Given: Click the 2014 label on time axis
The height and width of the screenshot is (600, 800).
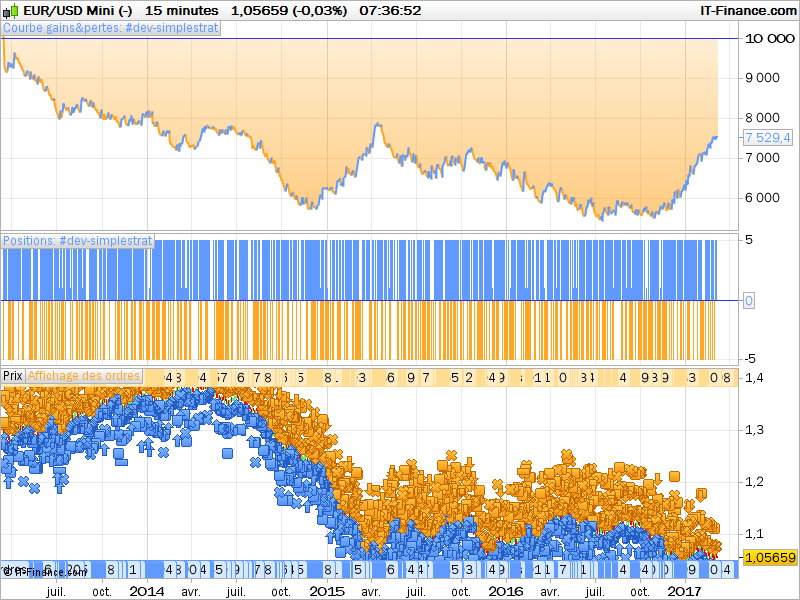Looking at the screenshot, I should pyautogui.click(x=147, y=592).
